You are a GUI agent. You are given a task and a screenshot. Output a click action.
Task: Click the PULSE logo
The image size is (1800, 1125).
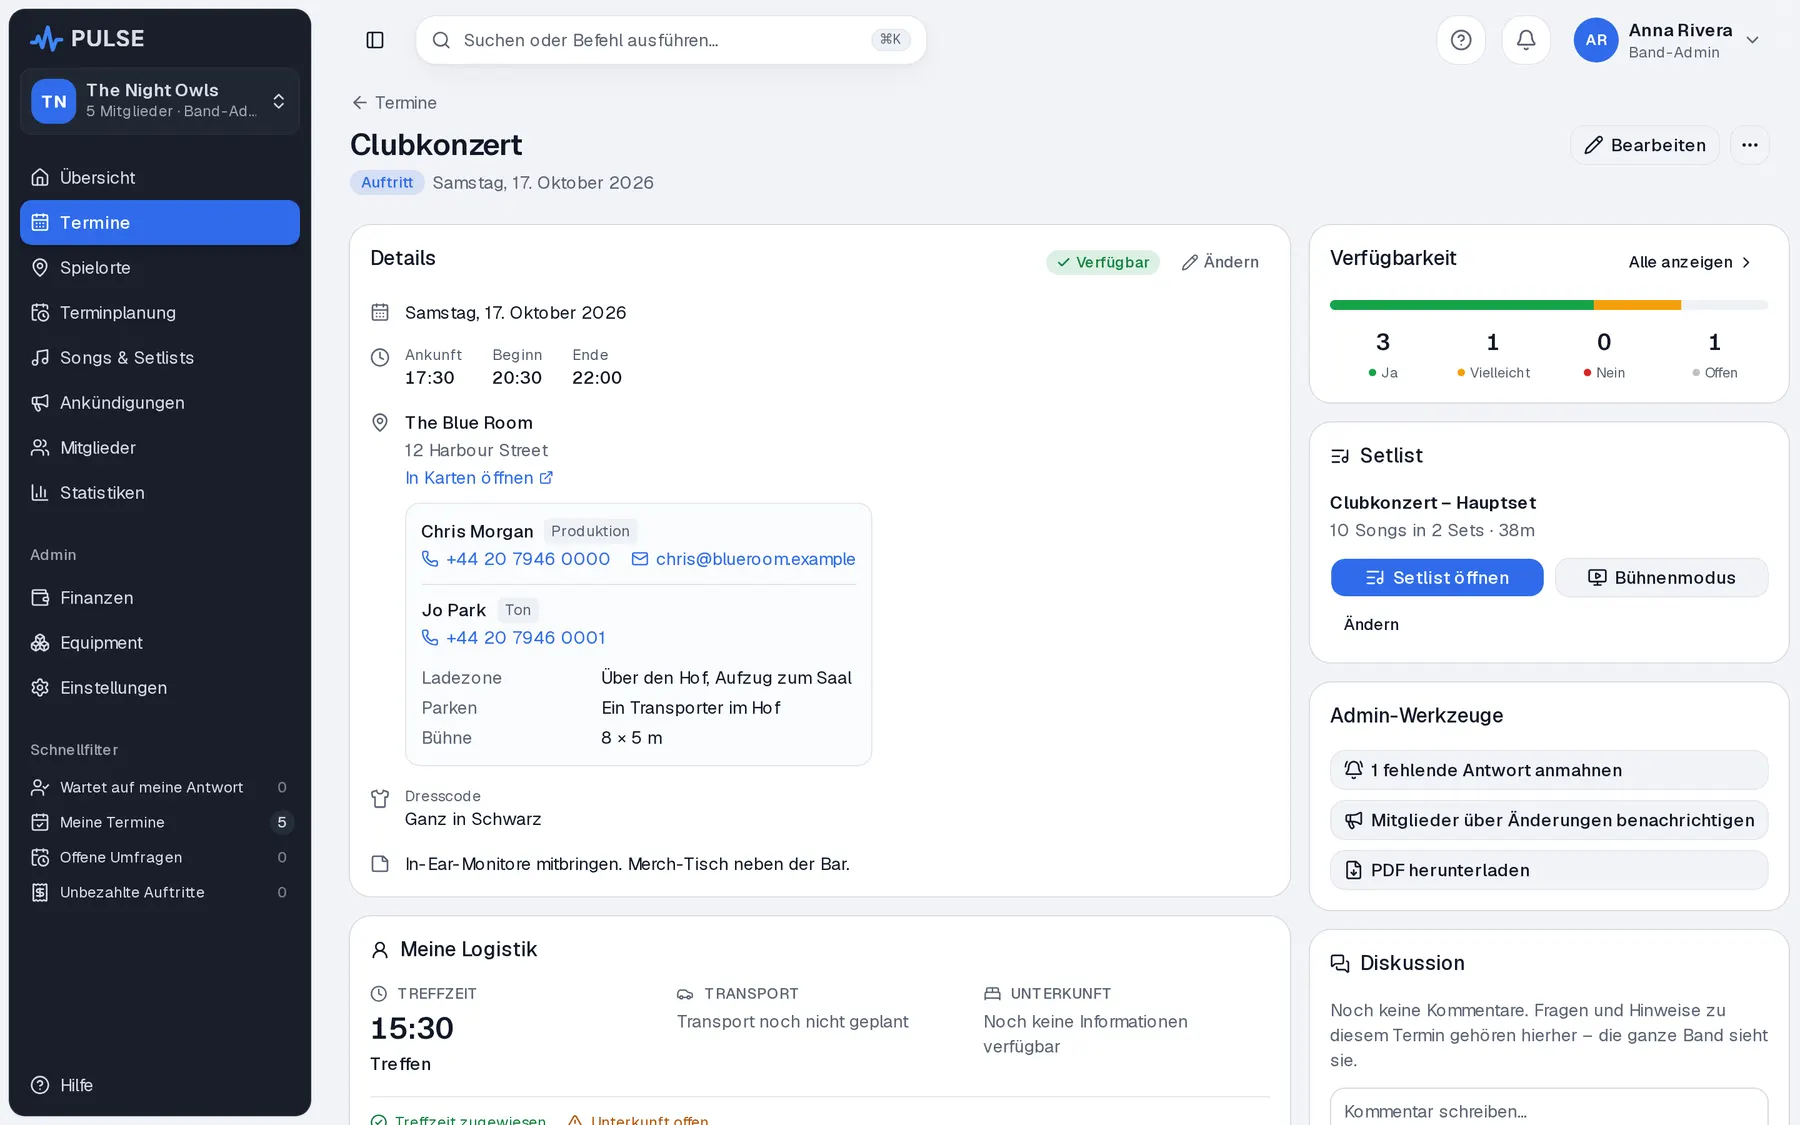tap(87, 39)
